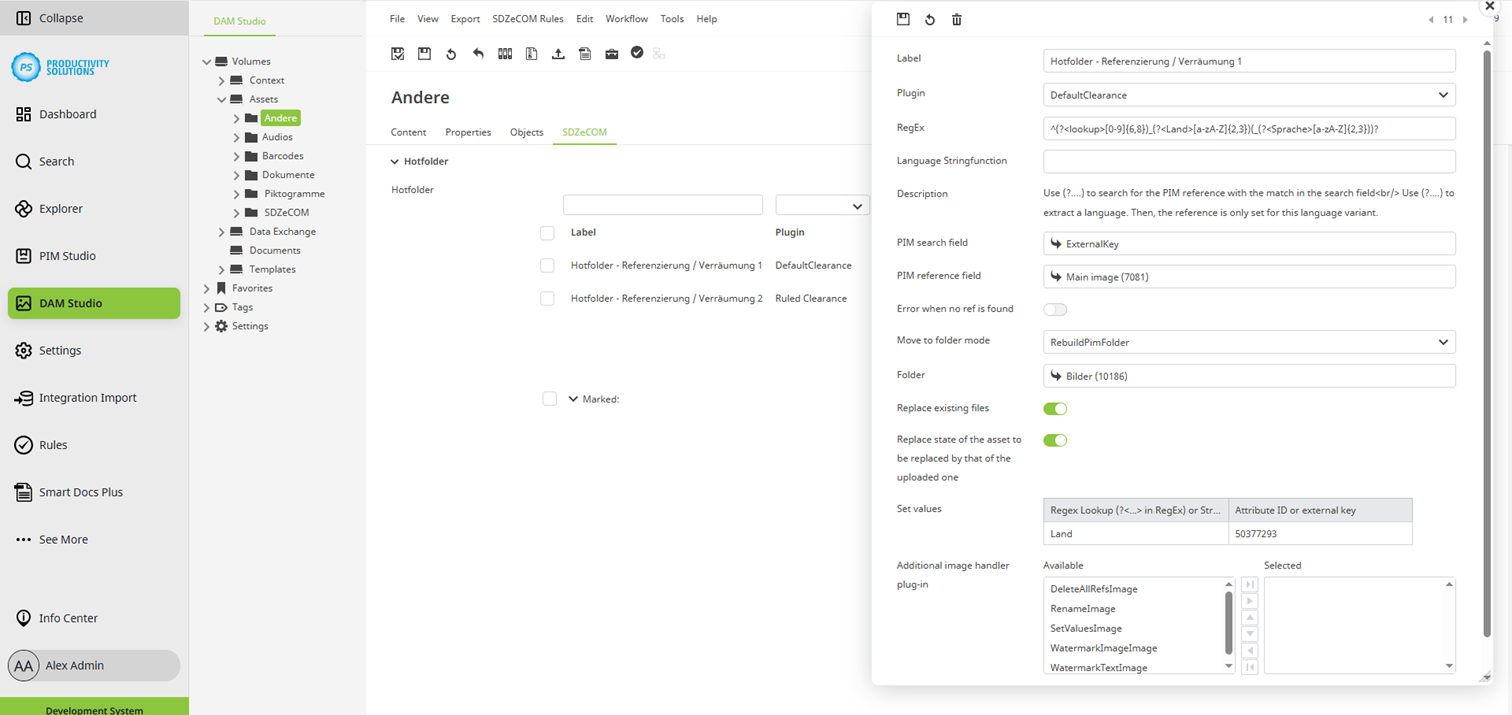Image resolution: width=1512 pixels, height=715 pixels.
Task: Check the Hotfolder Verräumung 2 row checkbox
Action: tap(547, 299)
